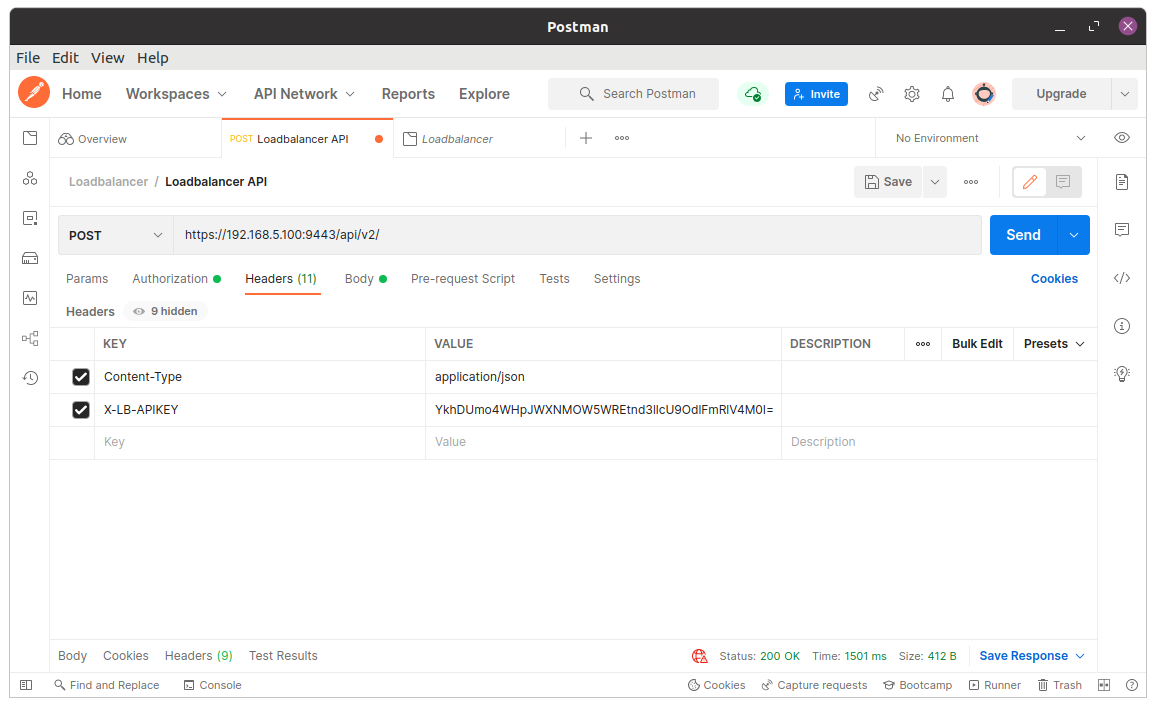Open the Overview tab
Image resolution: width=1156 pixels, height=707 pixels.
[136, 139]
